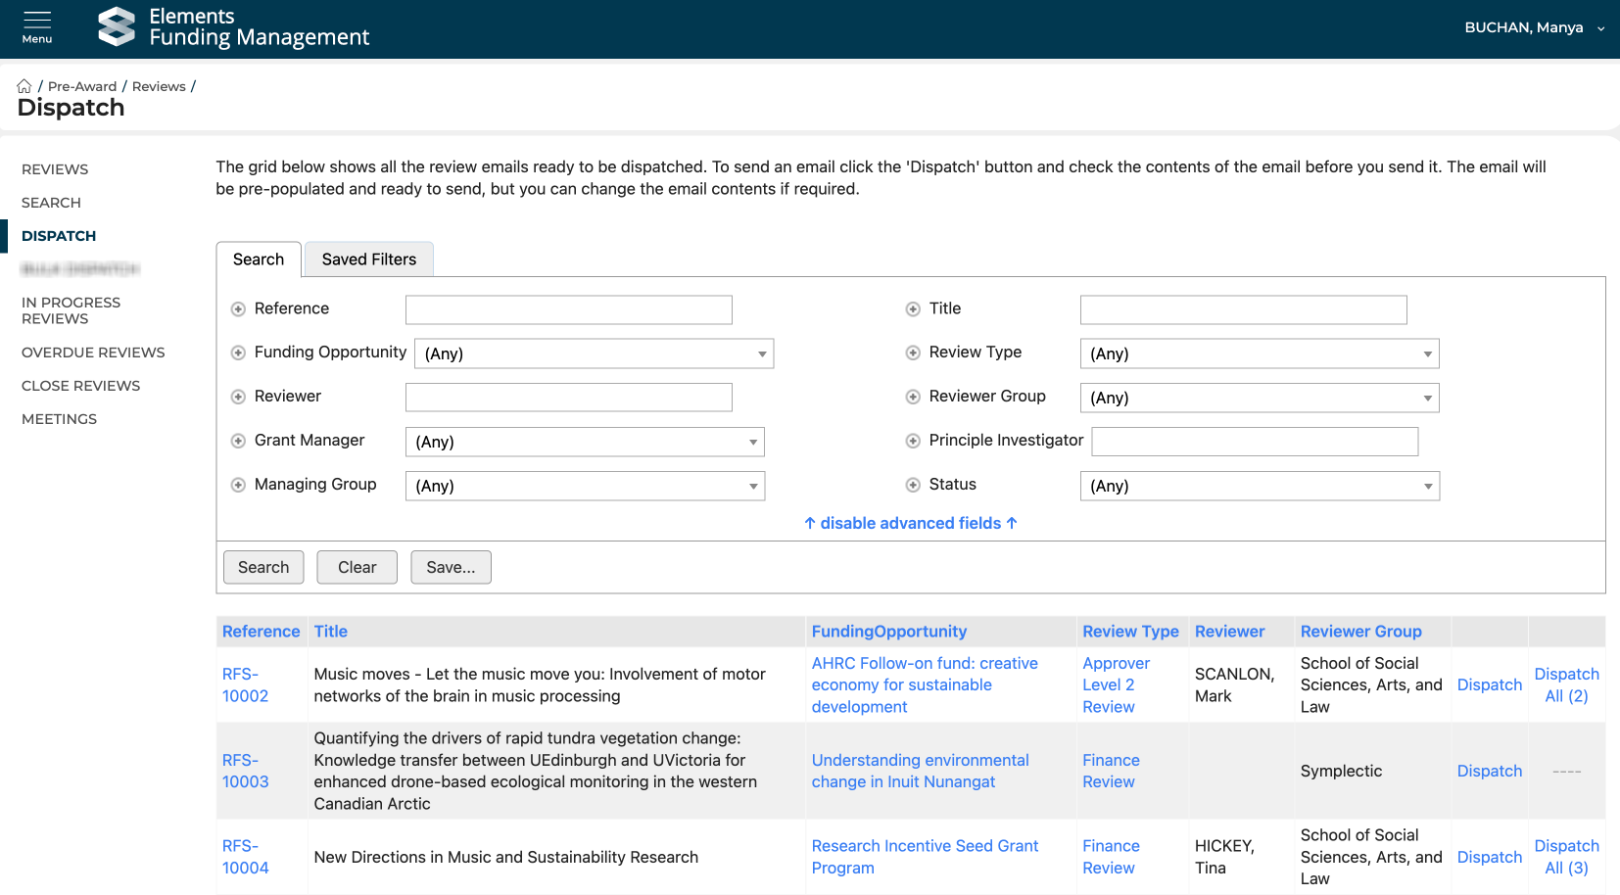Expand the Review Type dropdown
The width and height of the screenshot is (1620, 895).
(x=1259, y=354)
